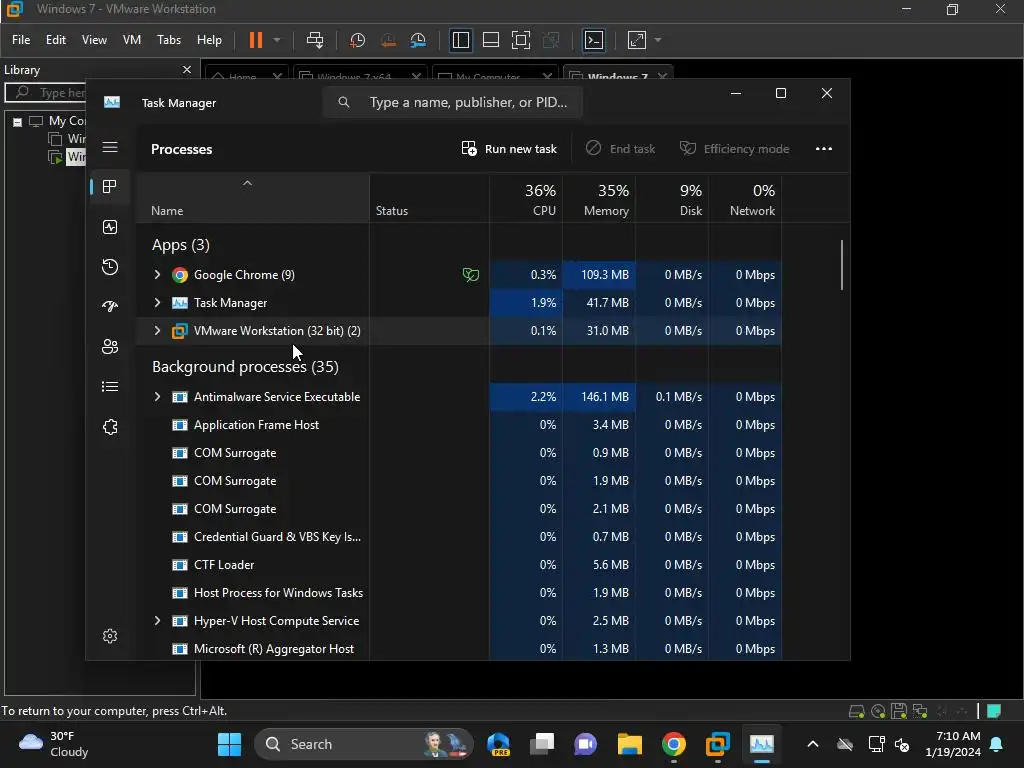
Task: Open the Performance page in Task Manager sidebar
Action: (110, 227)
